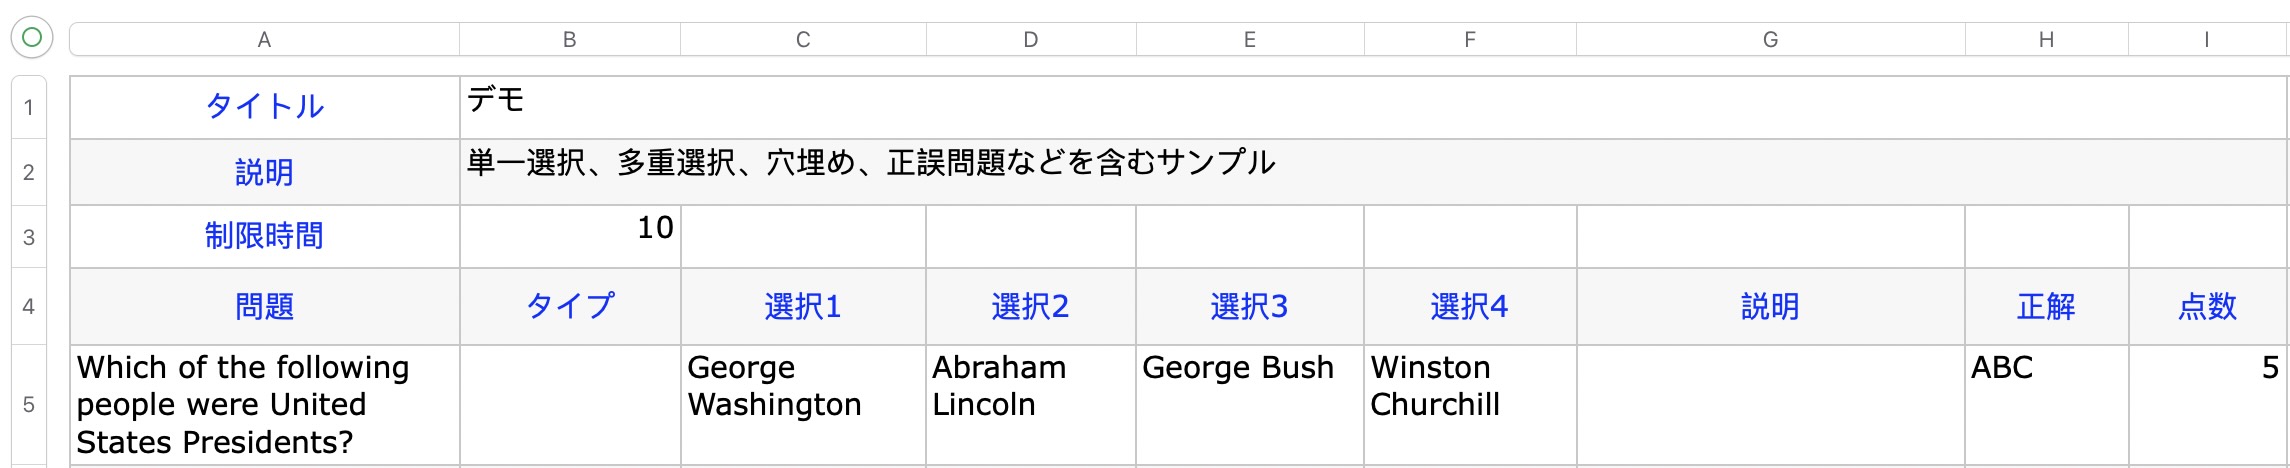Select the question cell about United States Presidents

[x=264, y=405]
